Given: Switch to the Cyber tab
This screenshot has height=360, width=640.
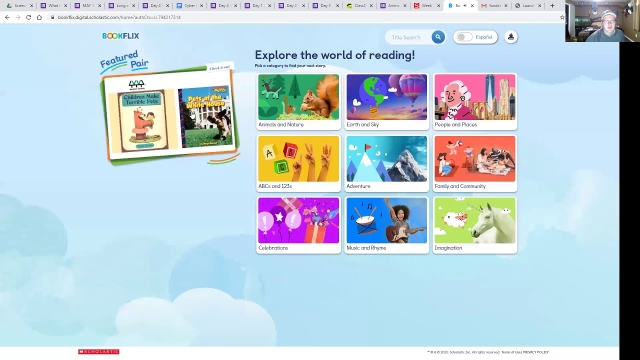Looking at the screenshot, I should [x=190, y=5].
